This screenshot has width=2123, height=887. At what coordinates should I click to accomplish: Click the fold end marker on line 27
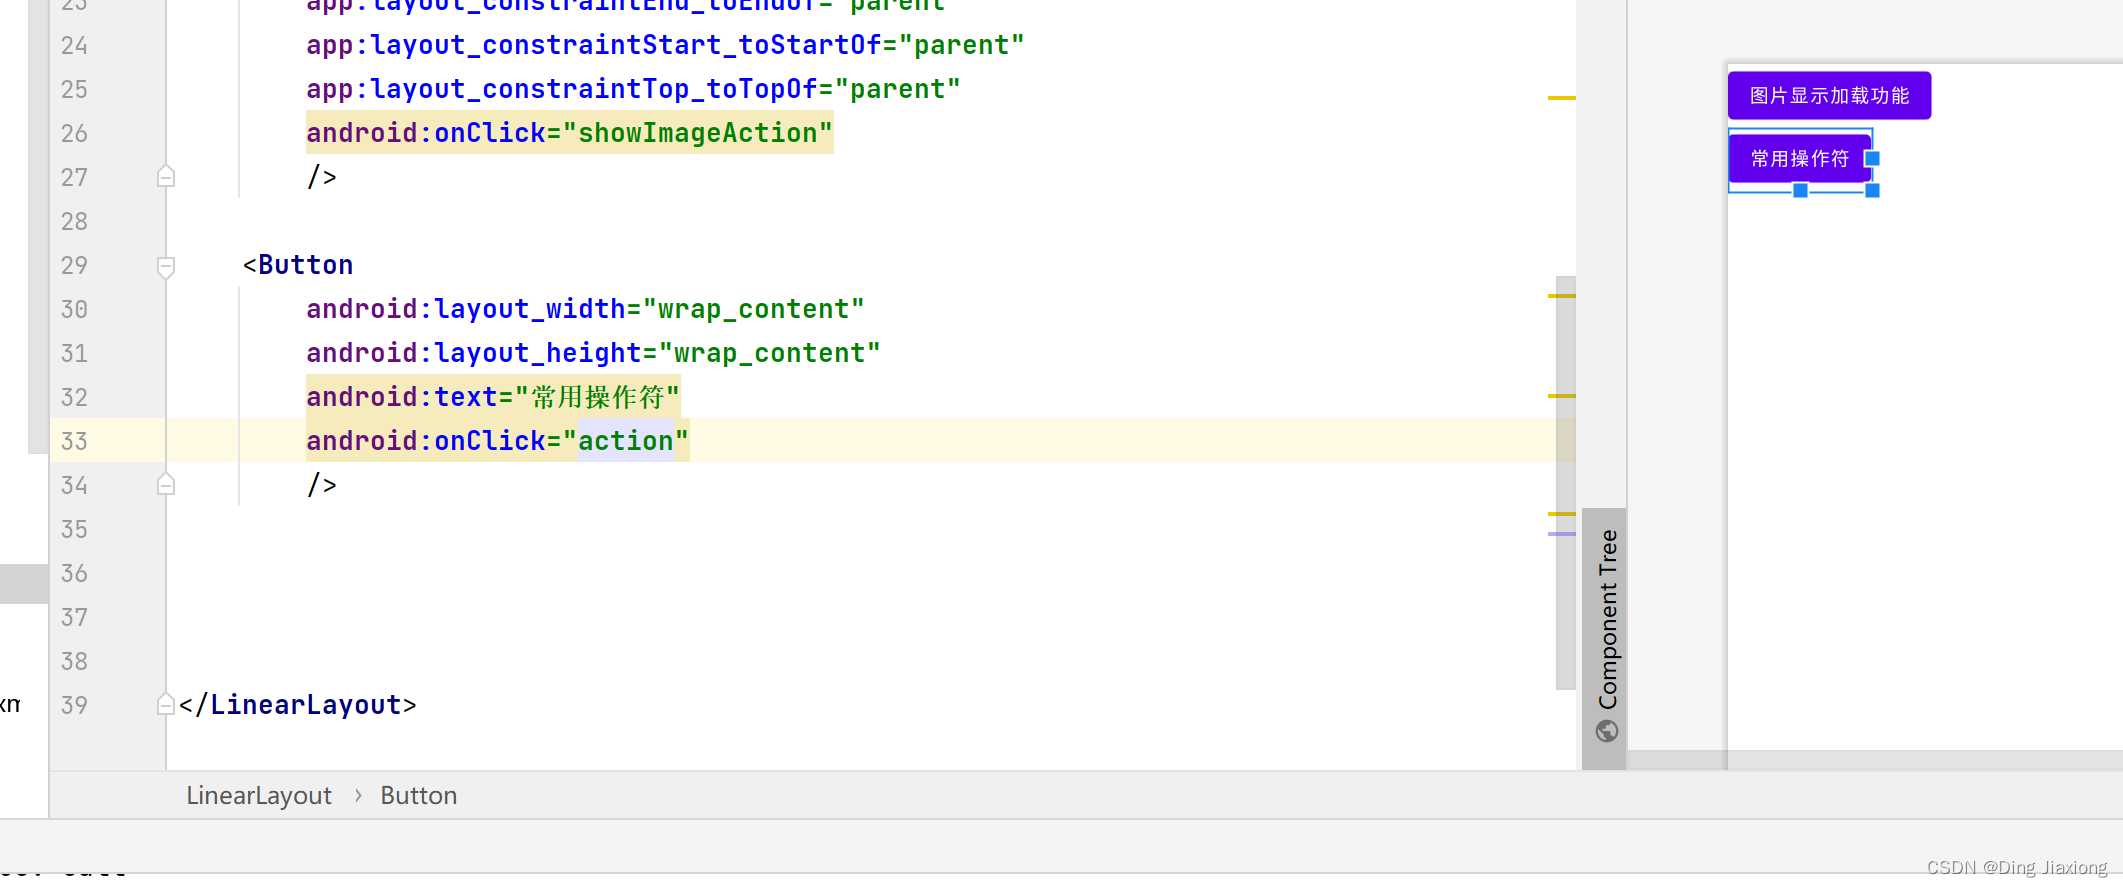click(166, 177)
